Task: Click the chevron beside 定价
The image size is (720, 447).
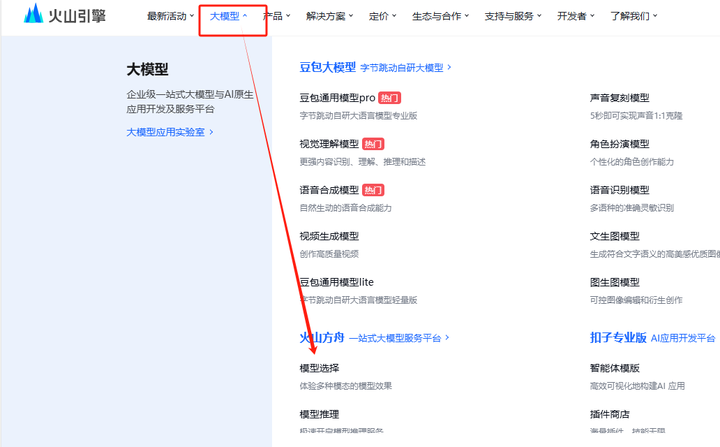Action: click(x=394, y=16)
